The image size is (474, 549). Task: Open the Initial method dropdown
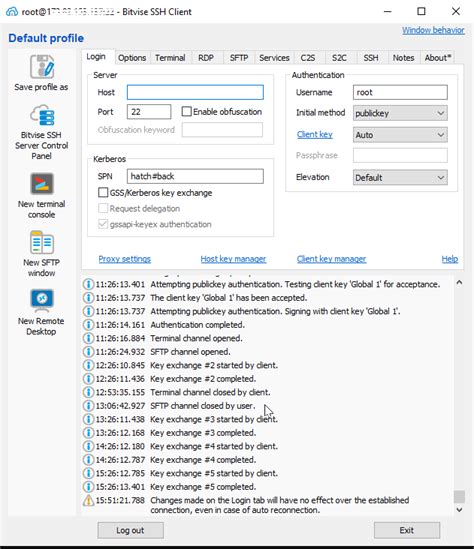point(400,113)
